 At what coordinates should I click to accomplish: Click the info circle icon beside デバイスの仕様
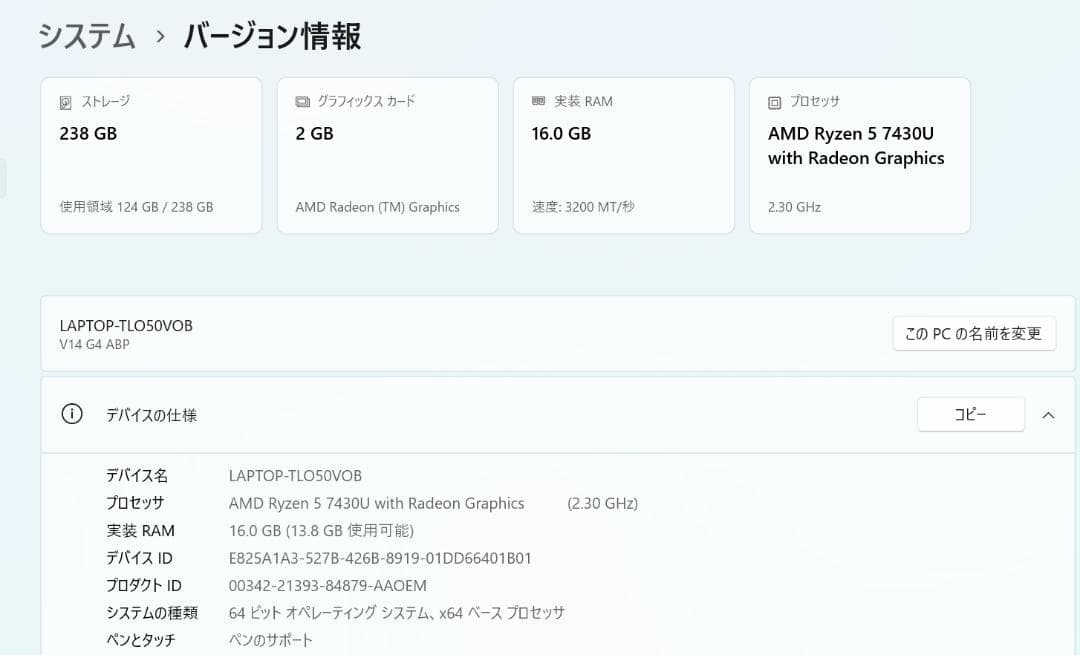coord(71,413)
